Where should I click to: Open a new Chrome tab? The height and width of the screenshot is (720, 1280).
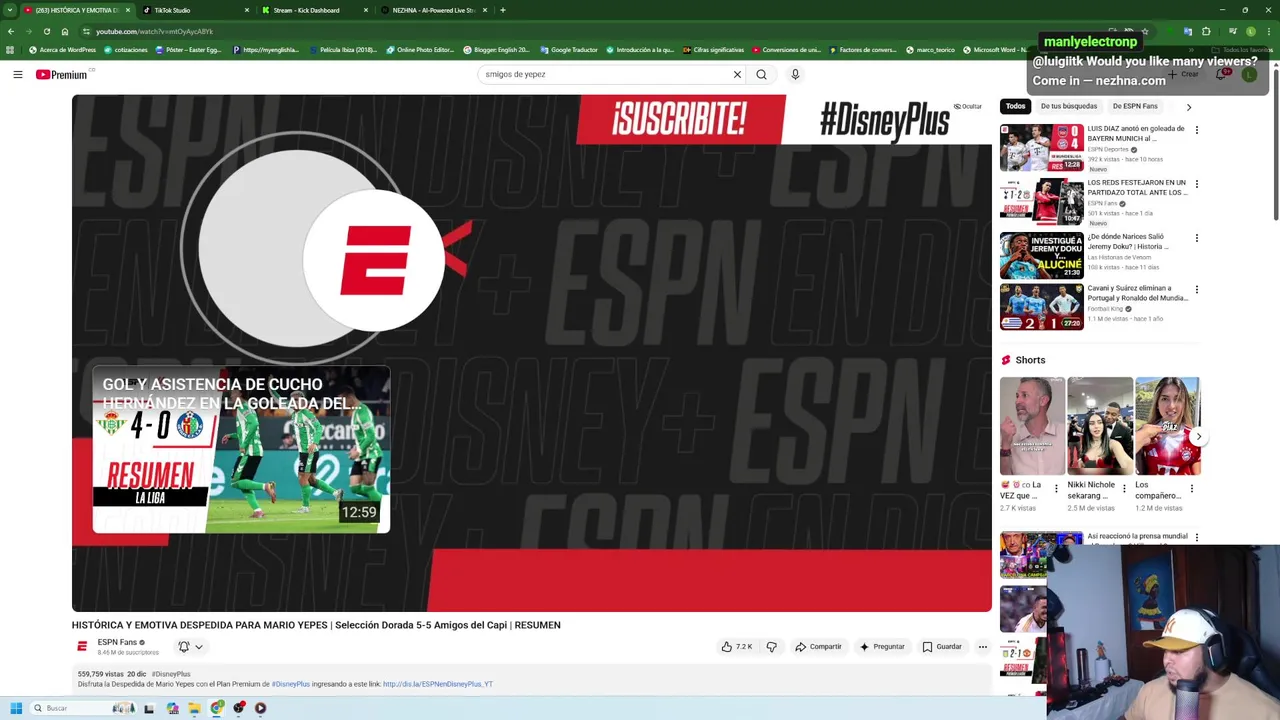(503, 10)
